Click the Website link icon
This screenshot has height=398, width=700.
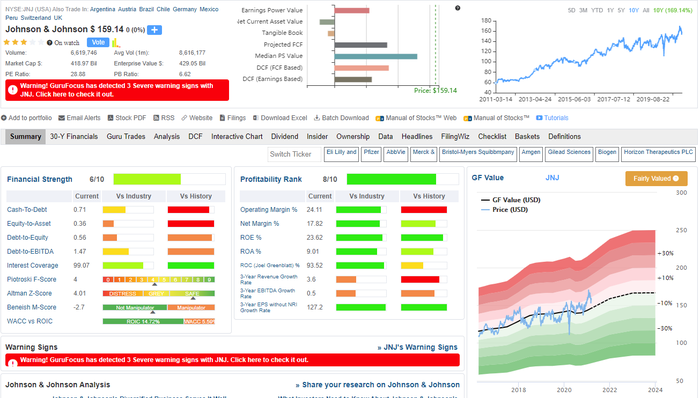pos(184,118)
